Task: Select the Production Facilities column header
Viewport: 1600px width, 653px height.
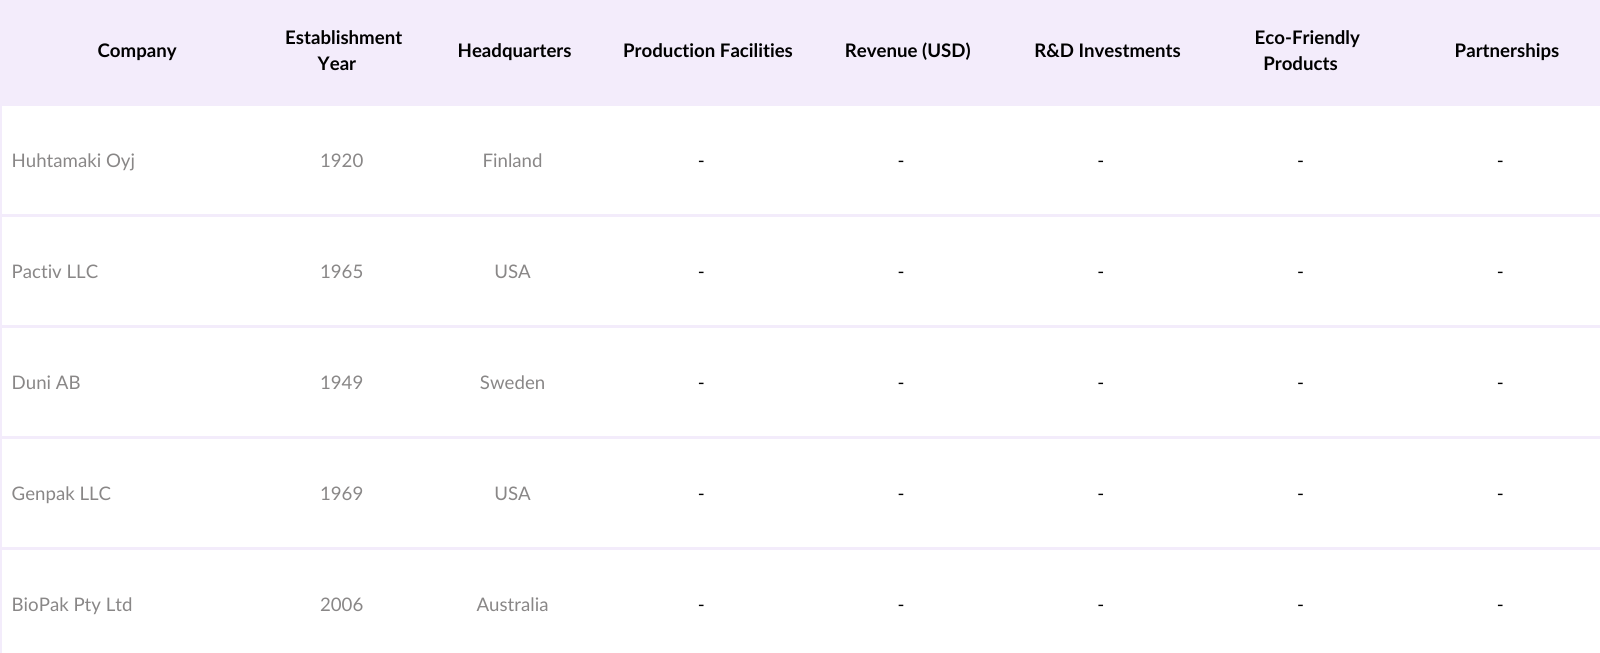Action: click(x=707, y=51)
